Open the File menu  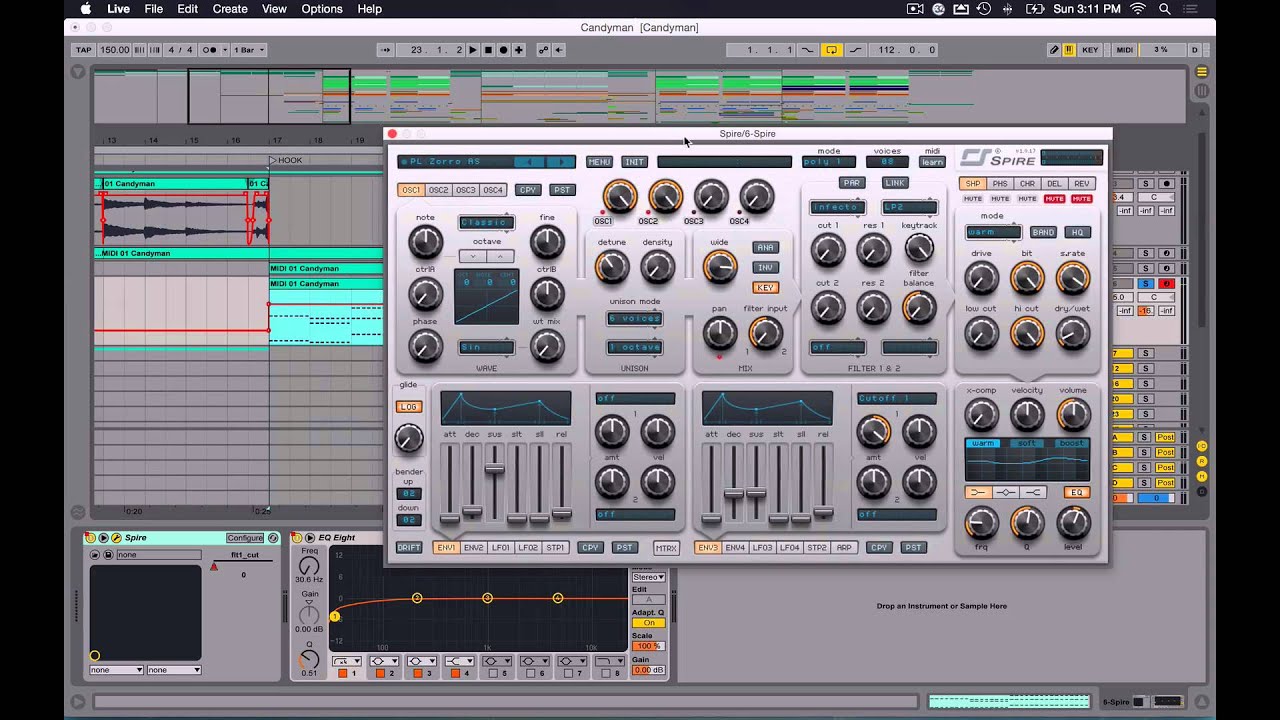click(x=153, y=9)
